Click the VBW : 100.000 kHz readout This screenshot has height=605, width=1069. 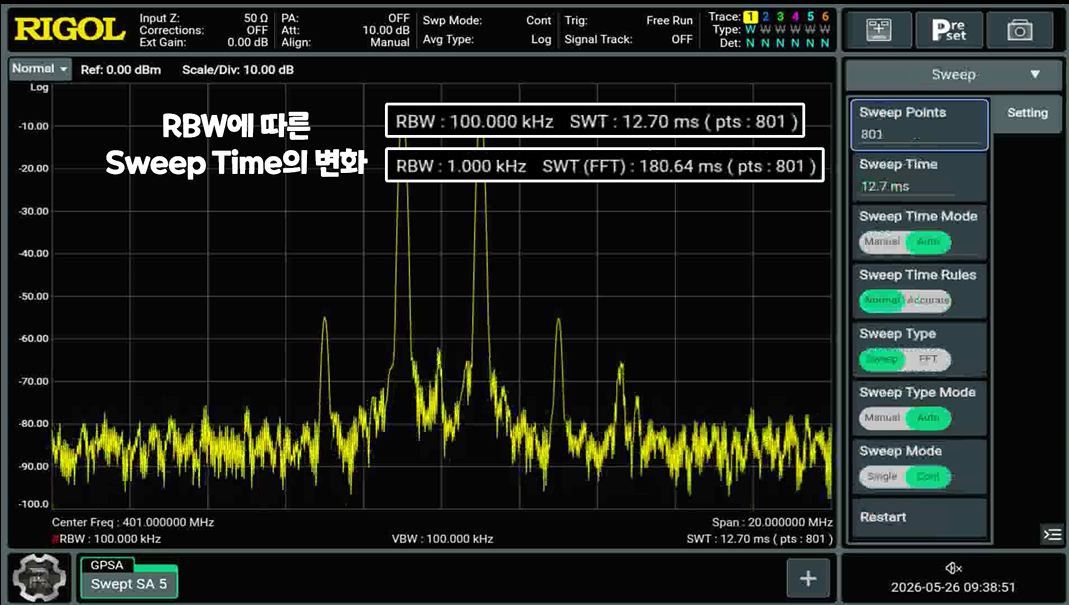click(x=442, y=539)
